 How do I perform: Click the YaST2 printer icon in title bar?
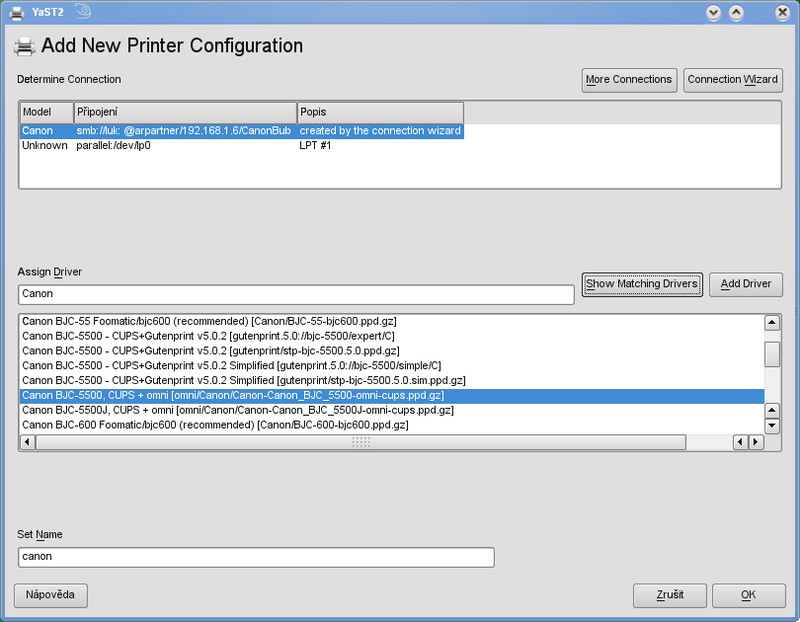(x=17, y=12)
